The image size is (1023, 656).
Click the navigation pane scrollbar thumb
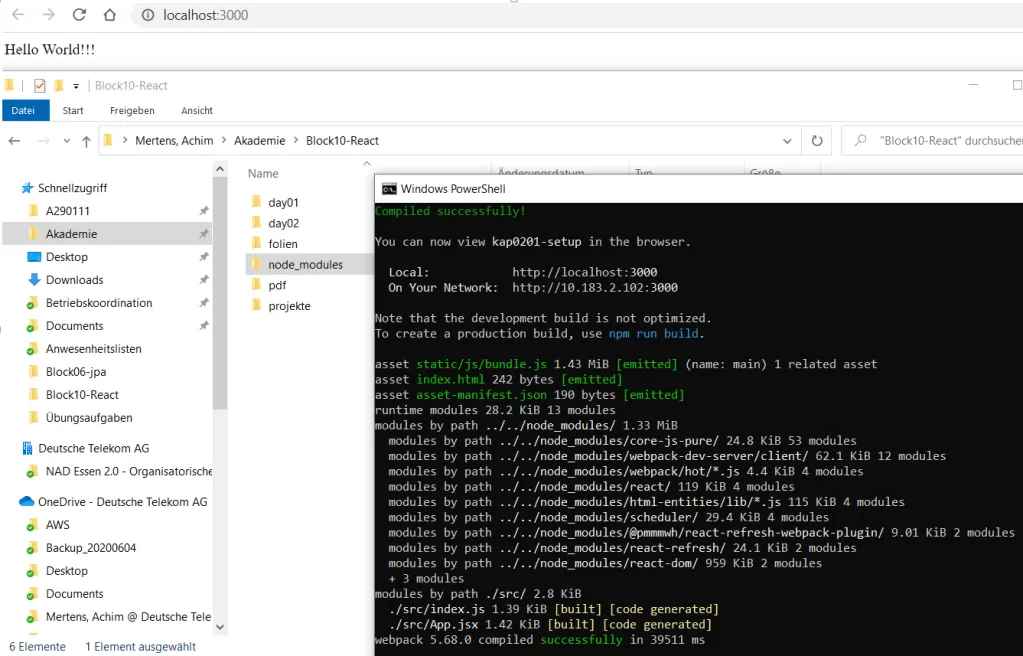[220, 292]
